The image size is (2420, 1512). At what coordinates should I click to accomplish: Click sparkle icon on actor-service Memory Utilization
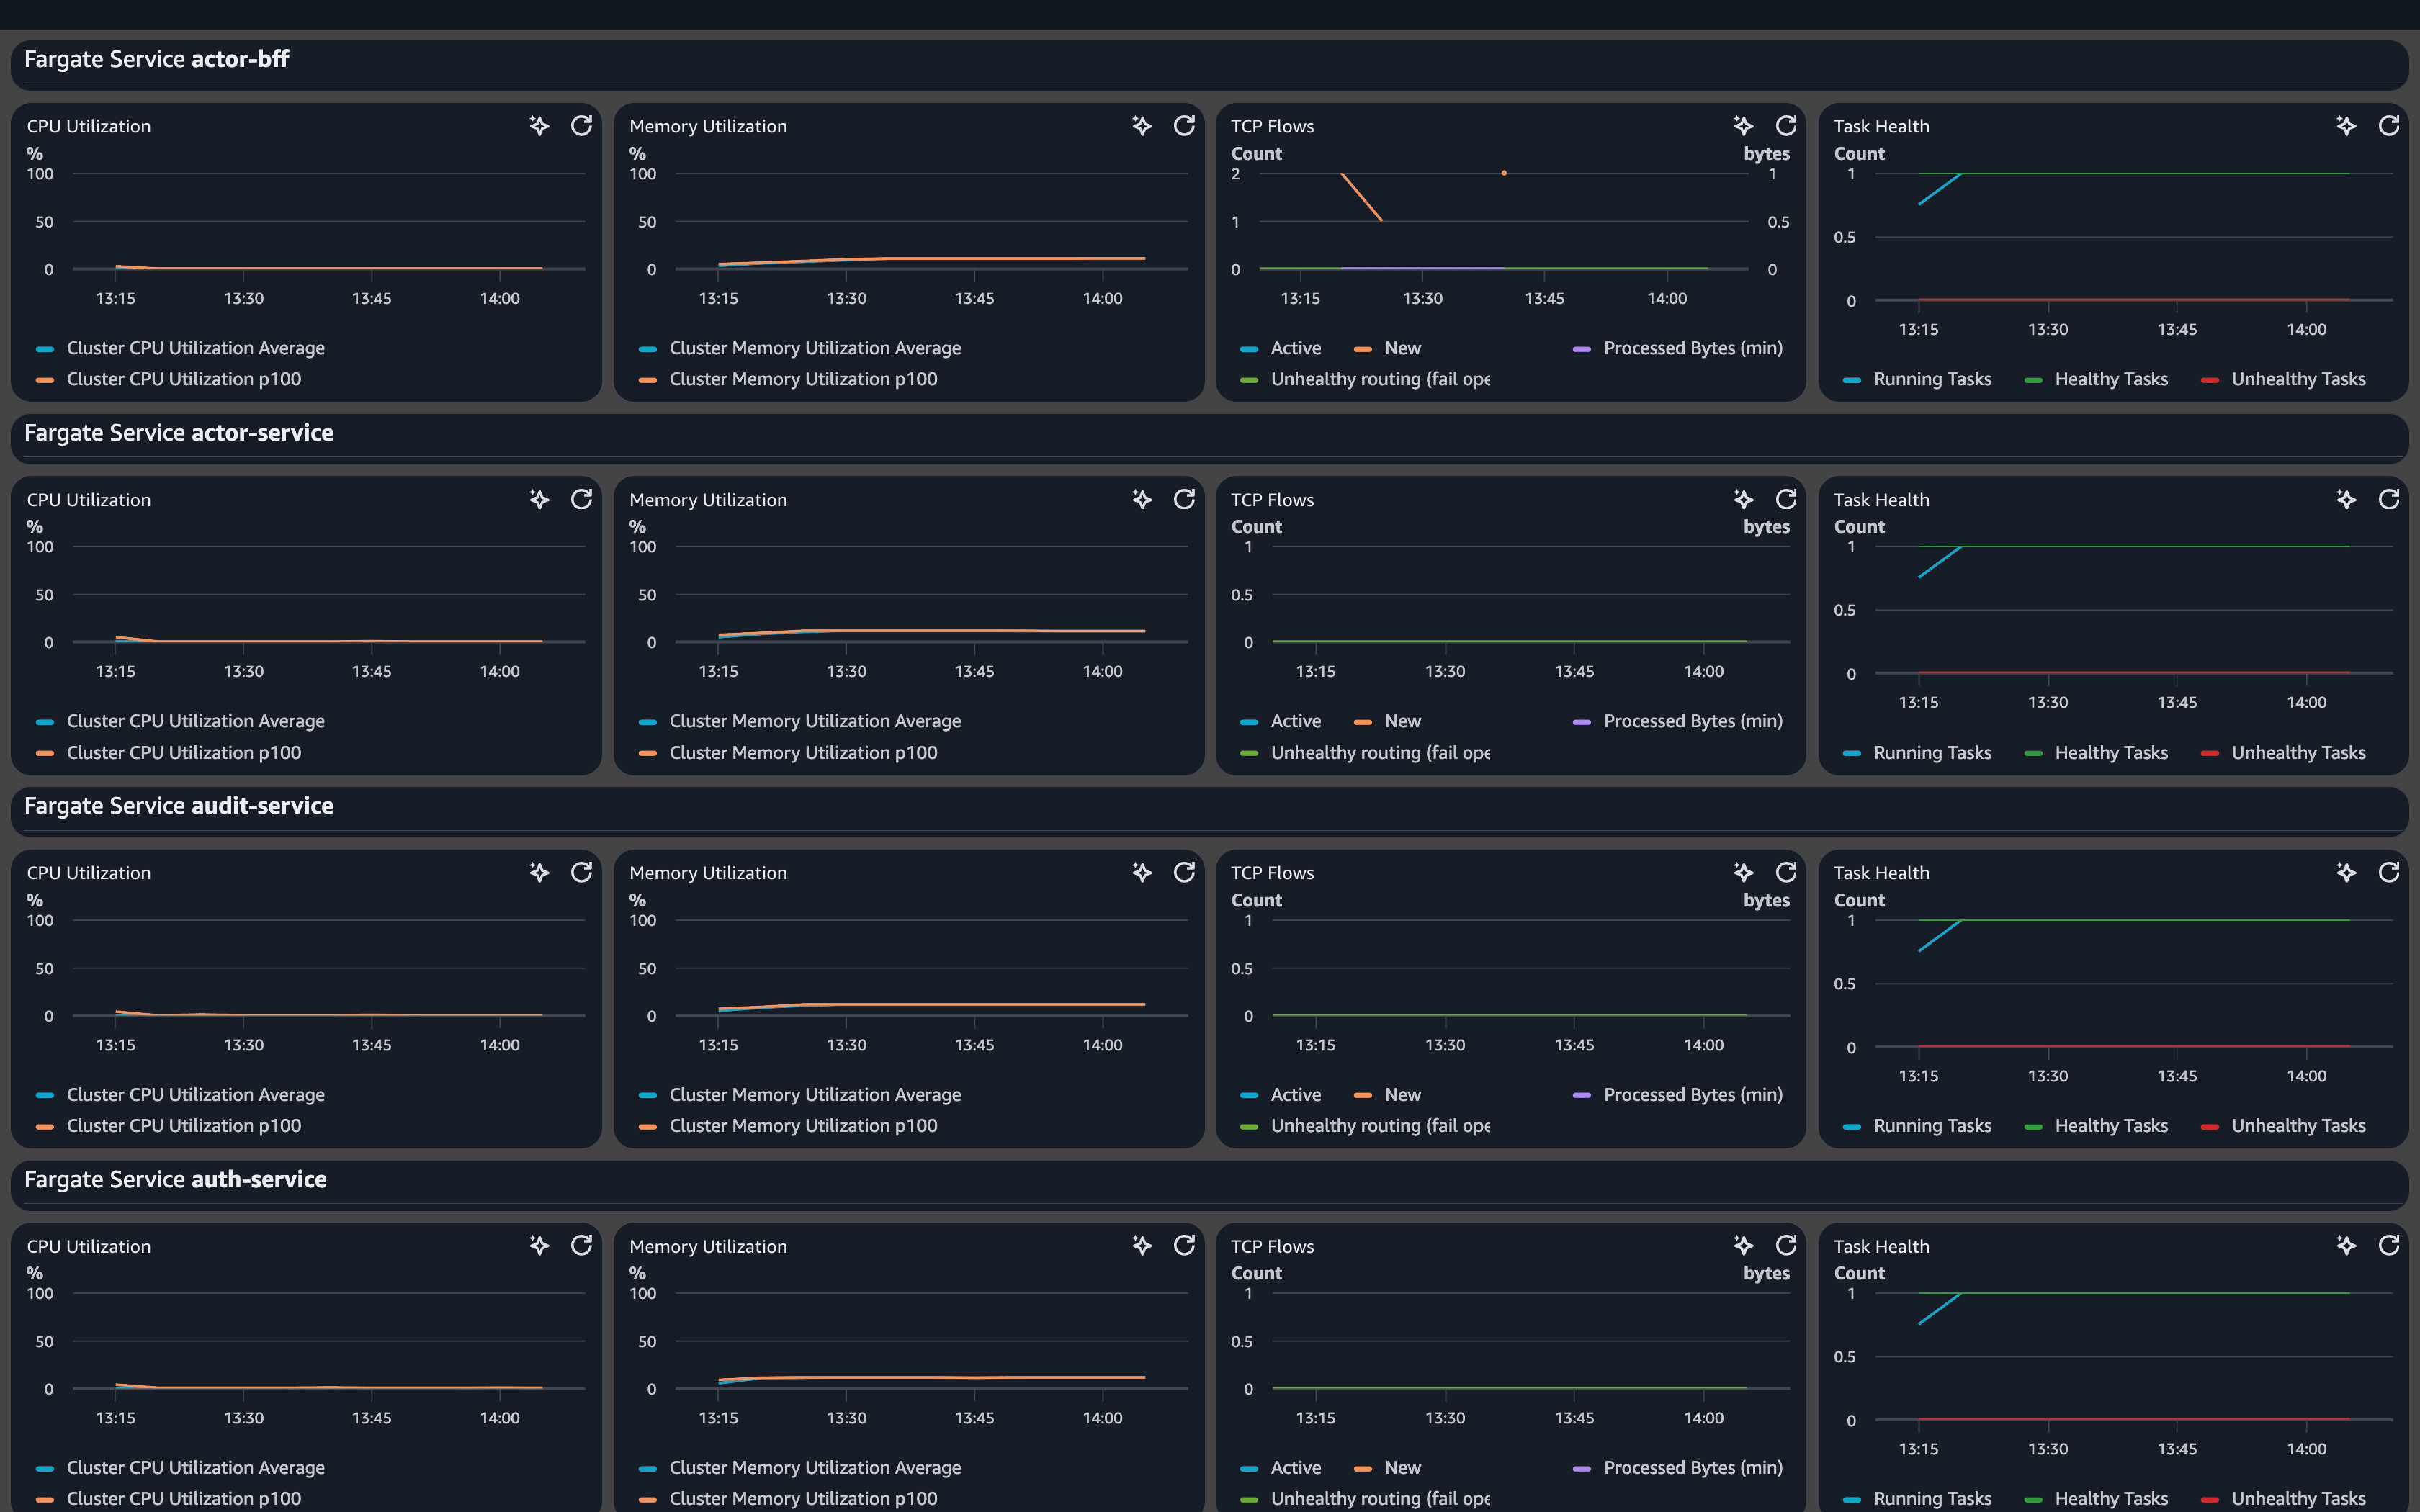click(1142, 499)
